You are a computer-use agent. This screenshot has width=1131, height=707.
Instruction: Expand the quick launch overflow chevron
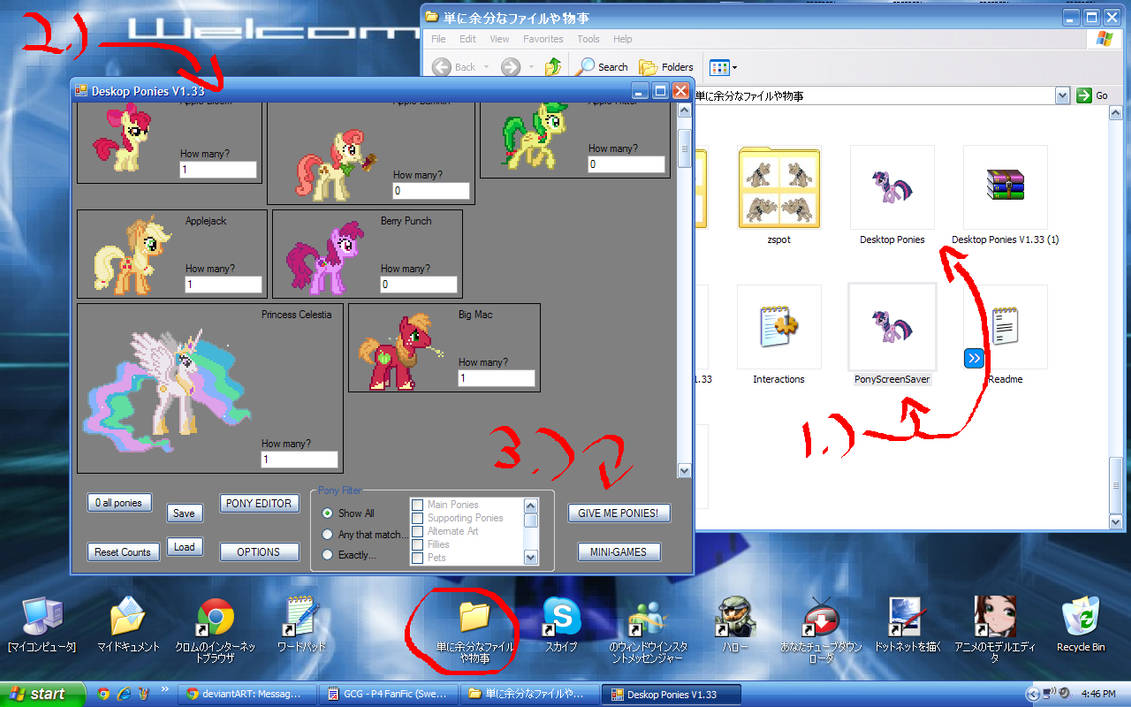164,690
